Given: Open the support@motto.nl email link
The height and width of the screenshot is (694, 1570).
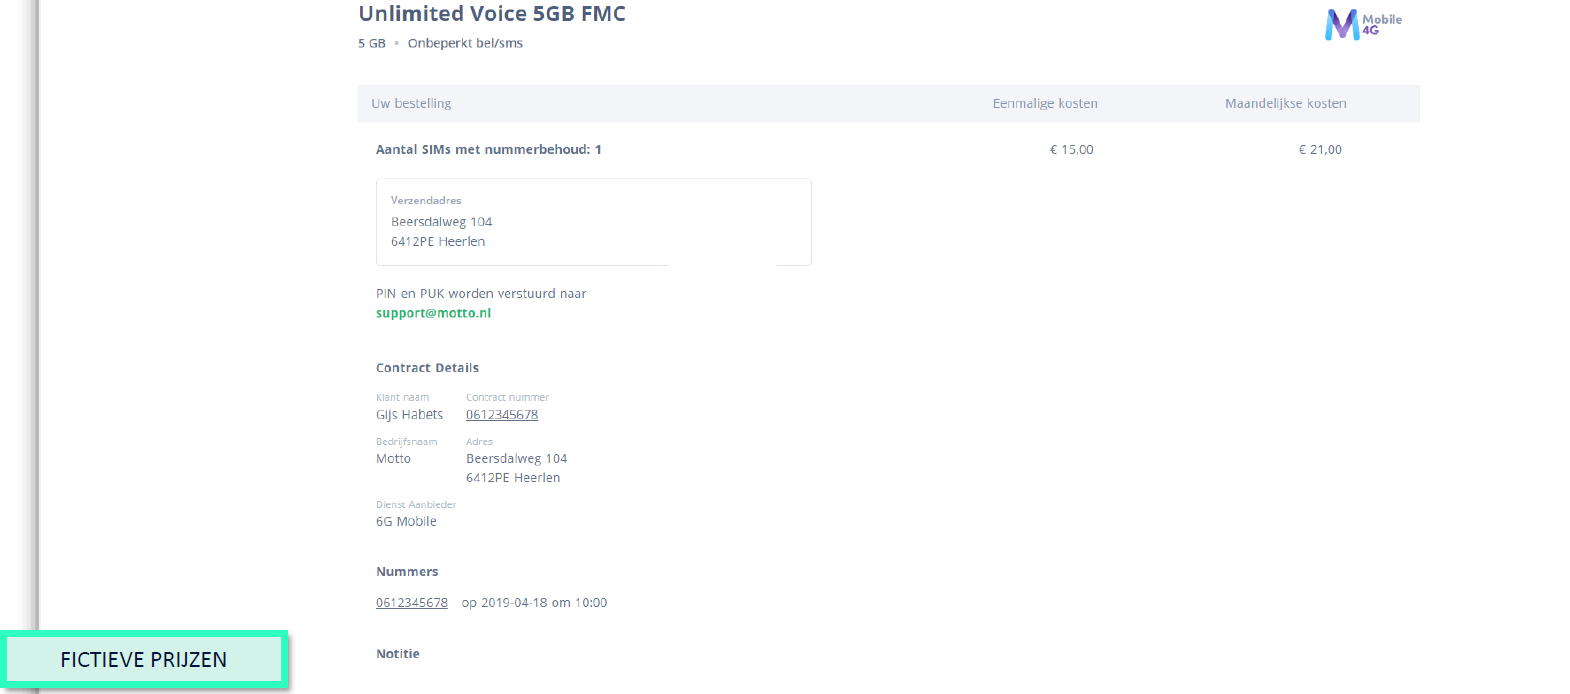Looking at the screenshot, I should point(433,313).
